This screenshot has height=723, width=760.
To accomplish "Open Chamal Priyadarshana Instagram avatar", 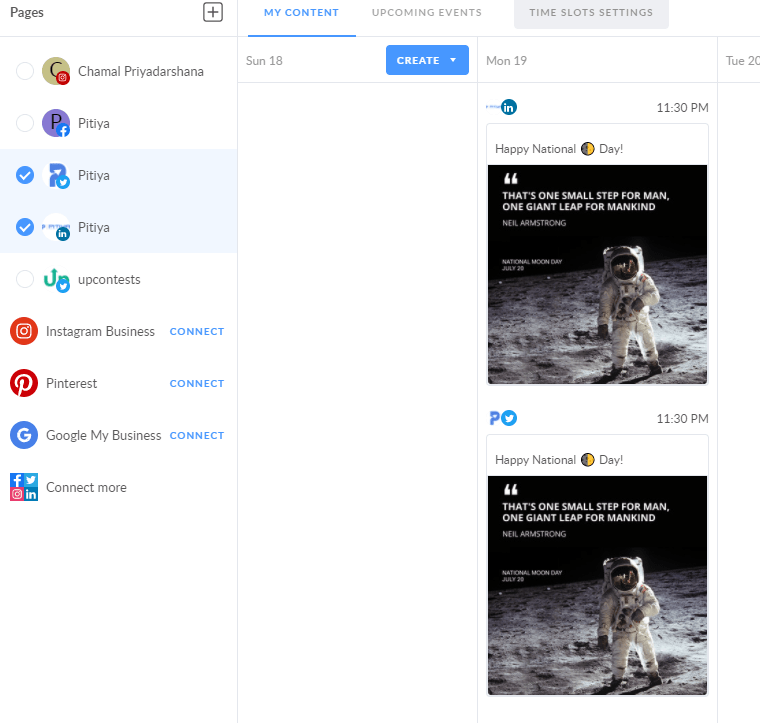I will [56, 71].
